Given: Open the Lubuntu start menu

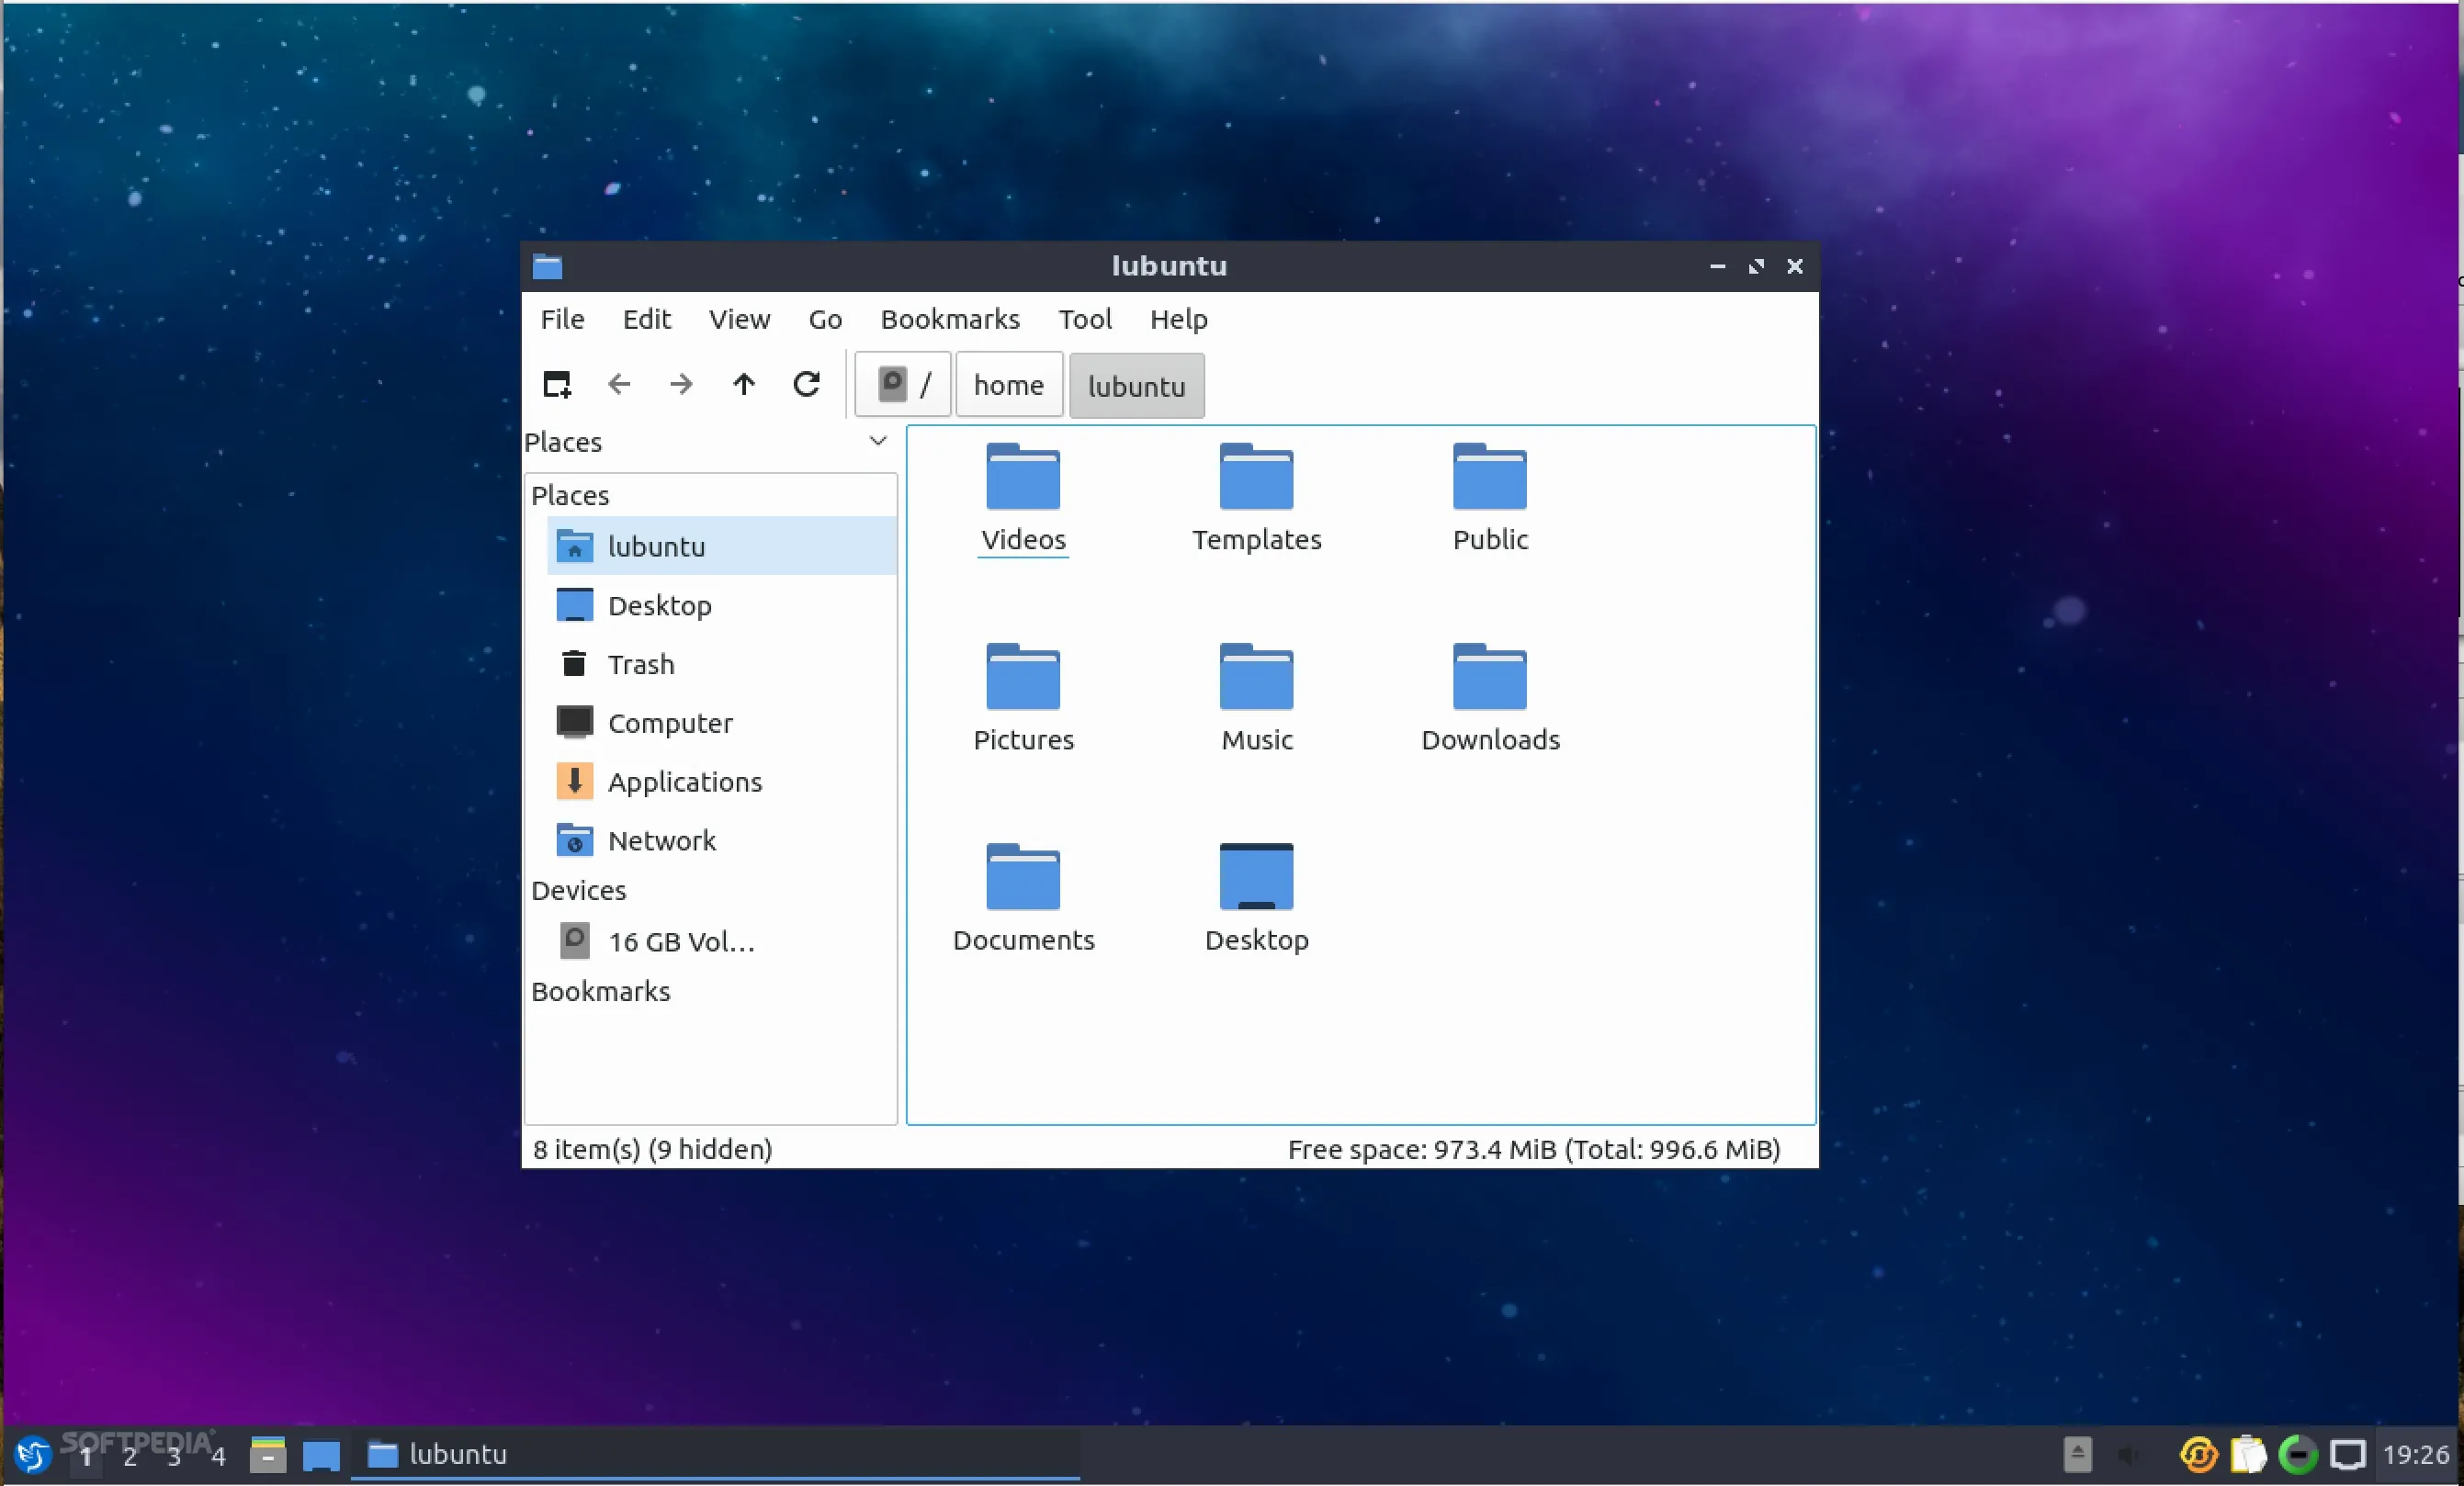Looking at the screenshot, I should (x=32, y=1454).
